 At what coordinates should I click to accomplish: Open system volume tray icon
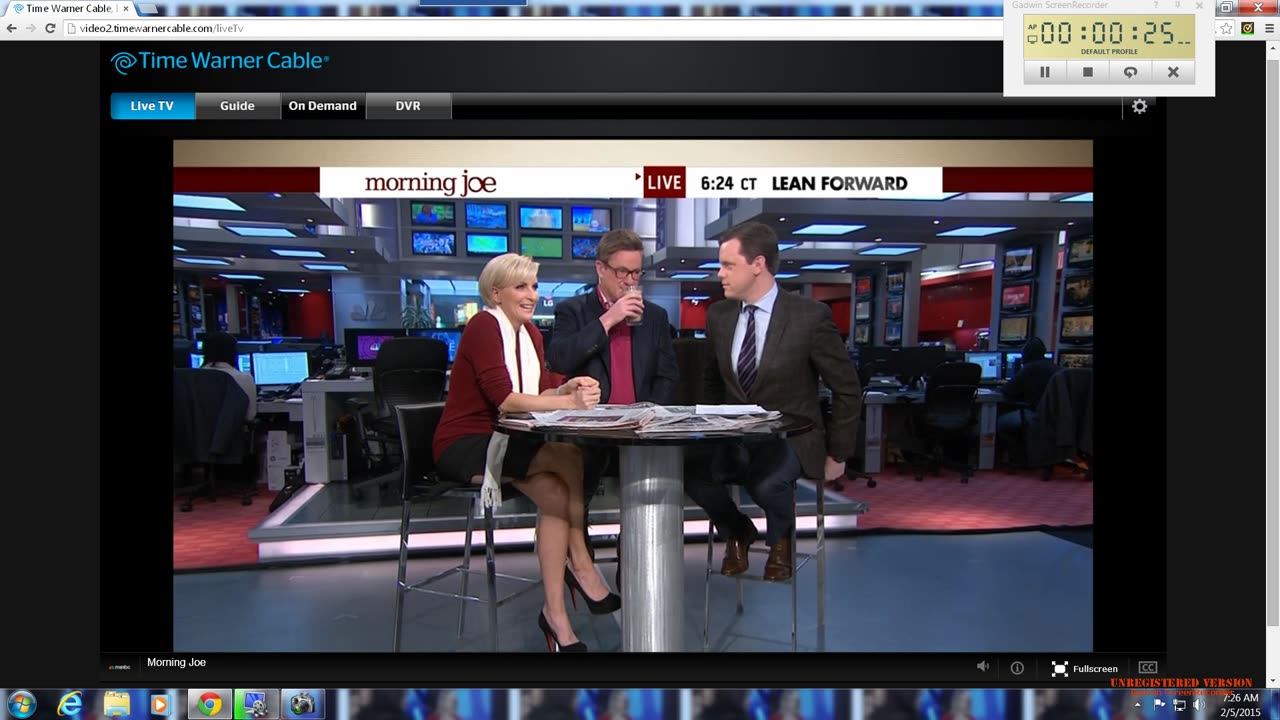pos(1199,705)
